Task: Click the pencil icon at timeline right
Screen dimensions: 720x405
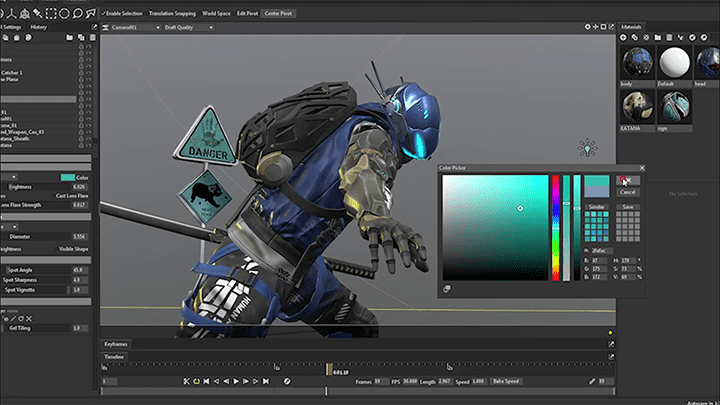Action: [x=592, y=381]
